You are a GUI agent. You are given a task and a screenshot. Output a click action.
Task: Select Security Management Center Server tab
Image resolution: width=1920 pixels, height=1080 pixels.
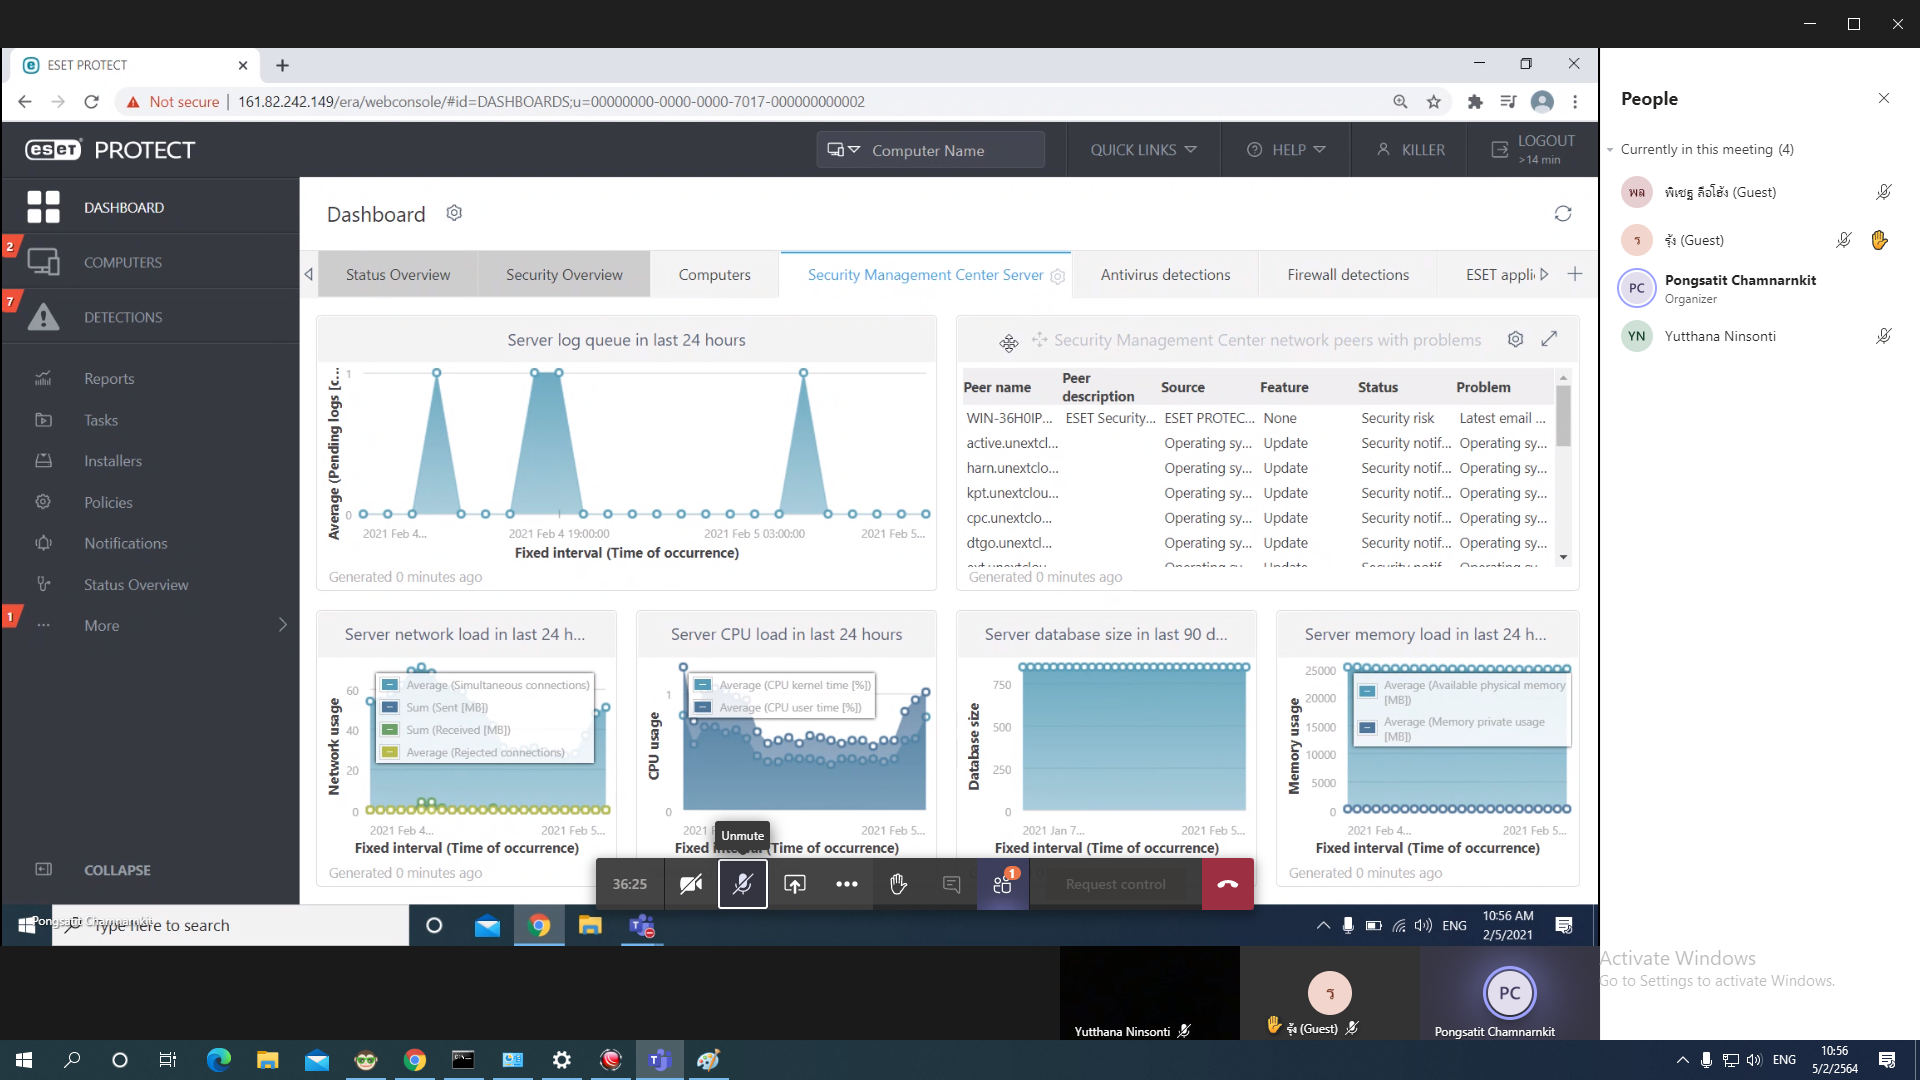point(925,275)
